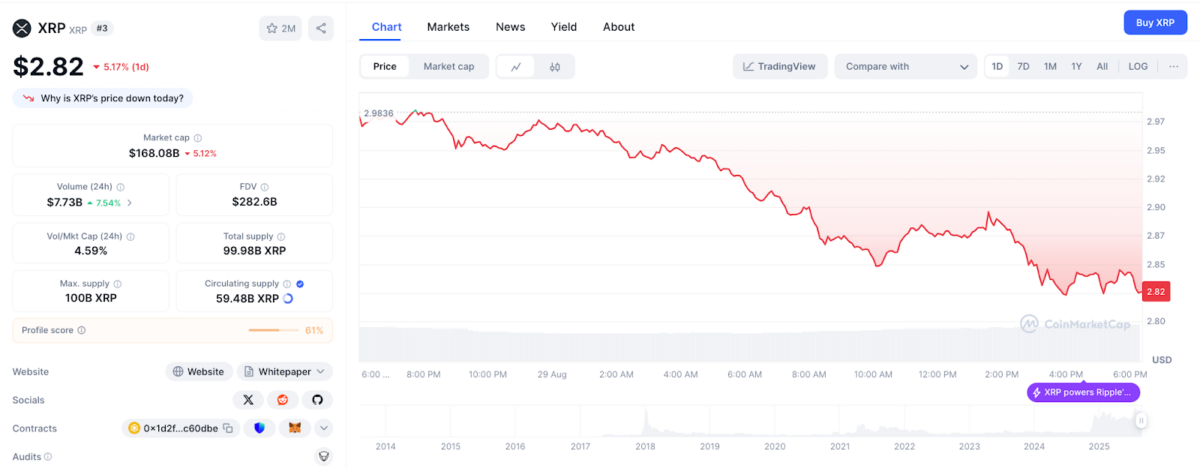Copy the contract address 0x1d2f...c60dbe
The width and height of the screenshot is (1200, 469).
pyautogui.click(x=228, y=428)
